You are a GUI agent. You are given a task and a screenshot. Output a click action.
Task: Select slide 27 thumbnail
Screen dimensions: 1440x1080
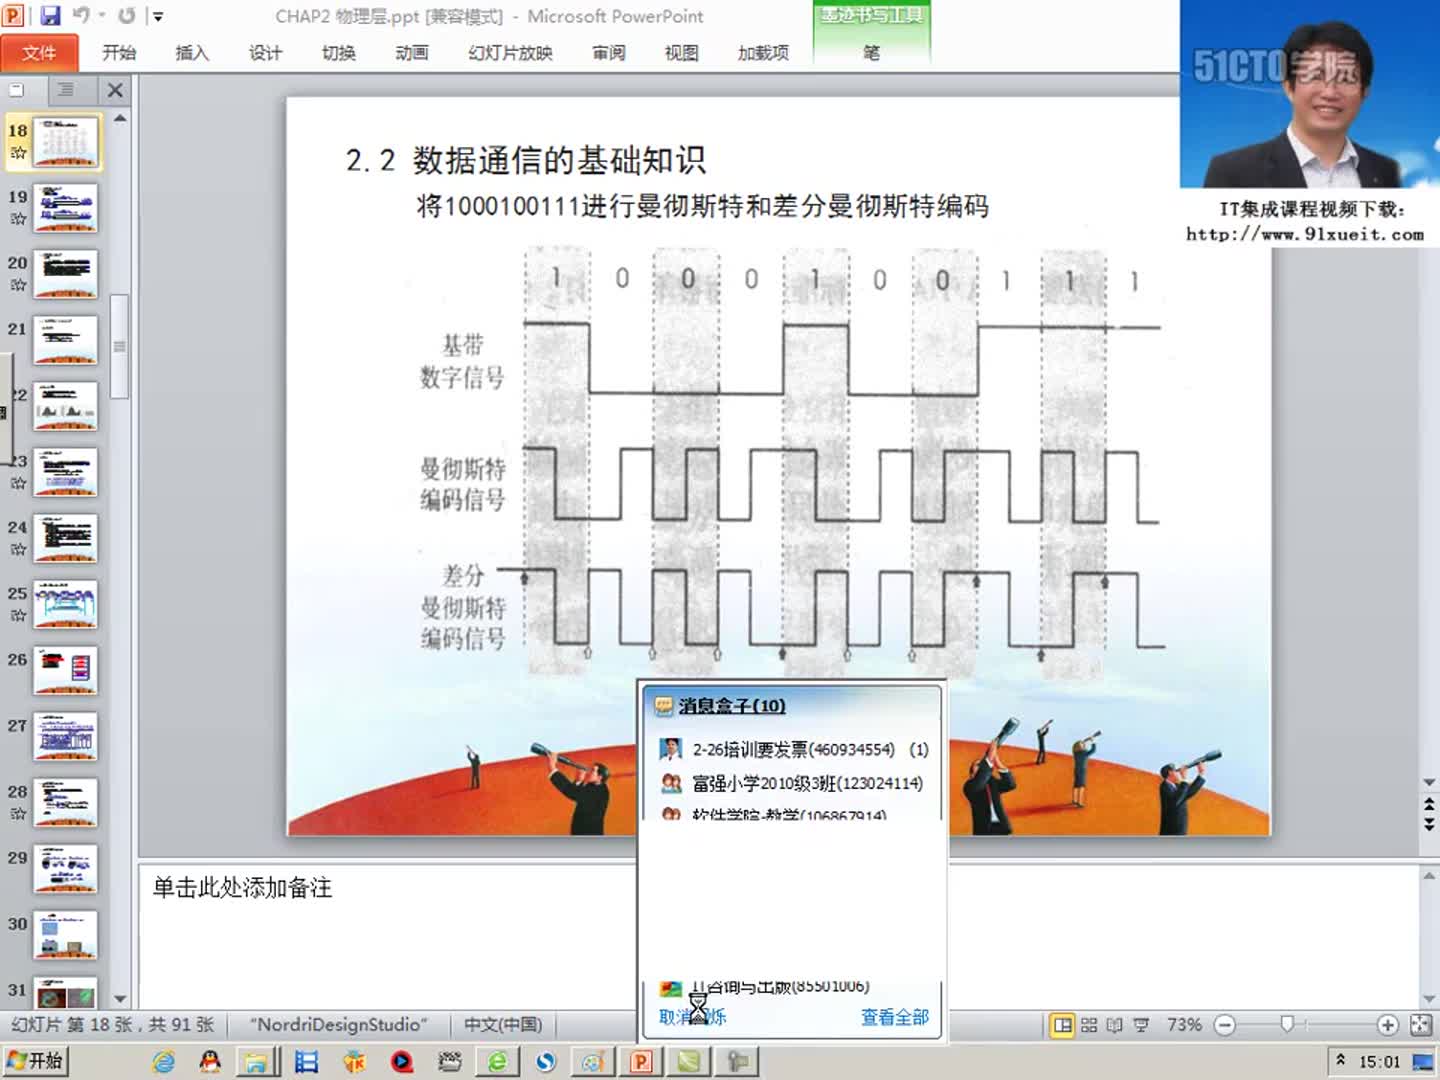click(66, 736)
